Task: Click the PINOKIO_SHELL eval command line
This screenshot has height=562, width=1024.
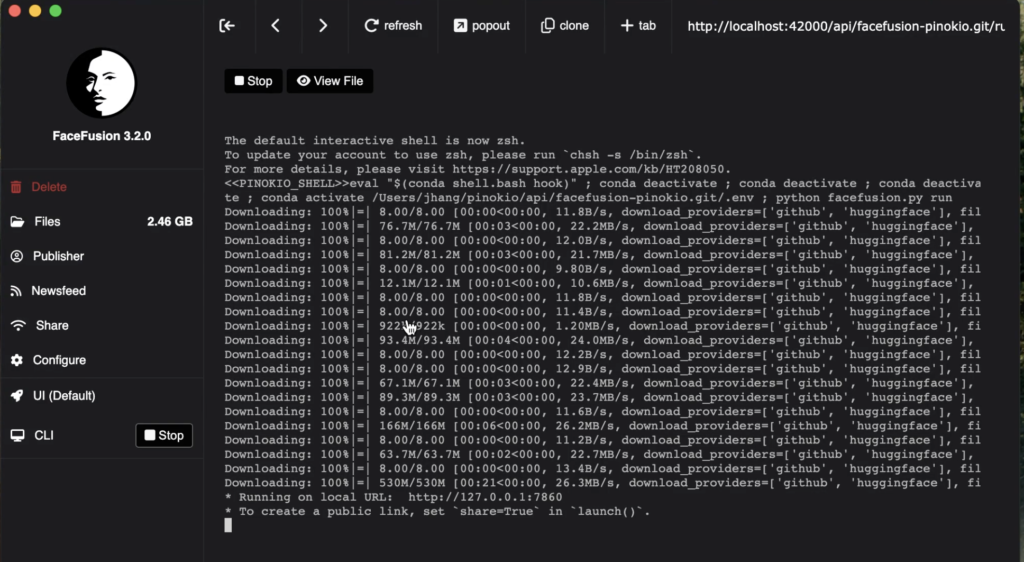Action: (x=602, y=190)
